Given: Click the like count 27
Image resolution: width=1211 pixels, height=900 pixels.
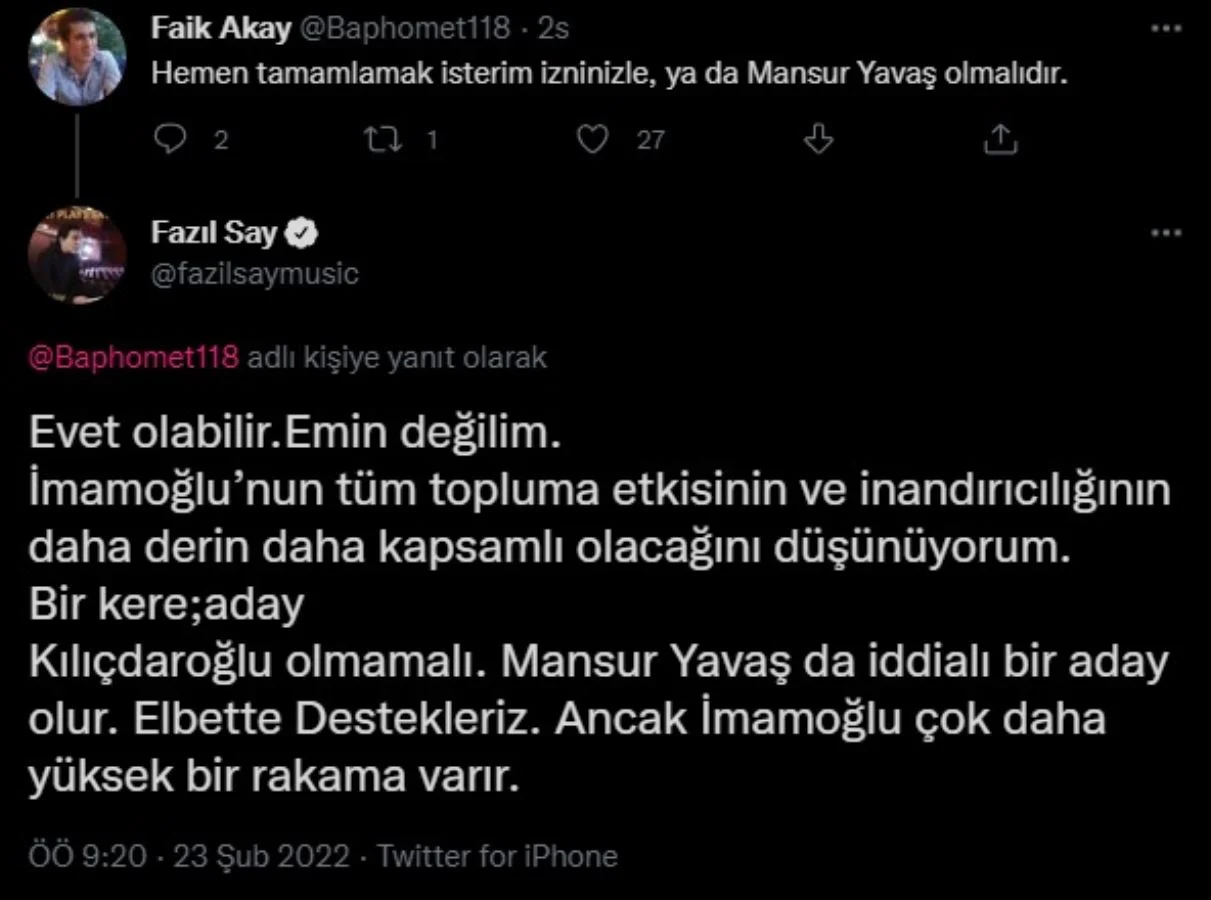Looking at the screenshot, I should 650,141.
